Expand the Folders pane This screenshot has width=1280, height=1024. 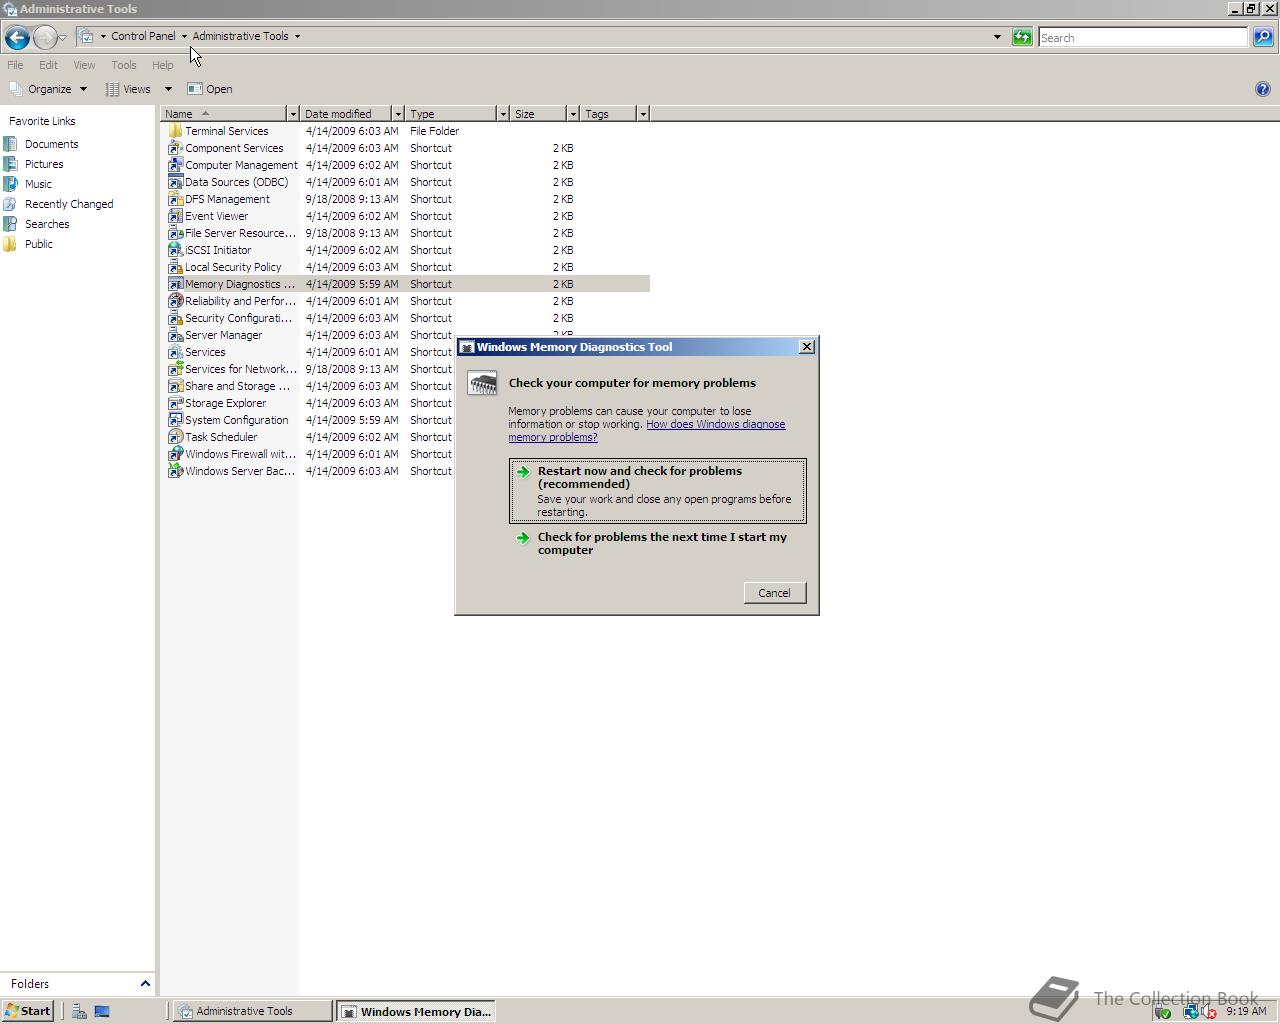tap(145, 984)
